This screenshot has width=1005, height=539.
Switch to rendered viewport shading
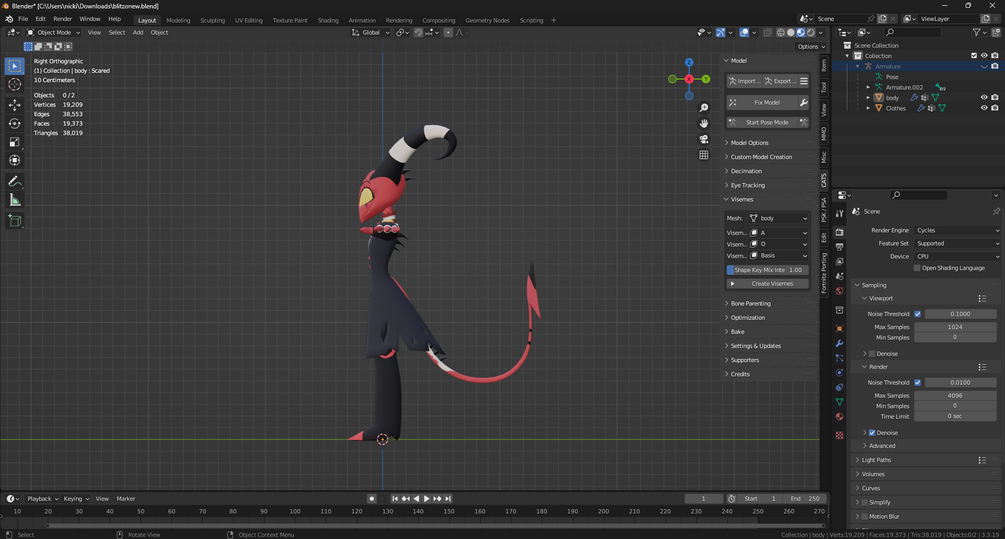[x=811, y=32]
